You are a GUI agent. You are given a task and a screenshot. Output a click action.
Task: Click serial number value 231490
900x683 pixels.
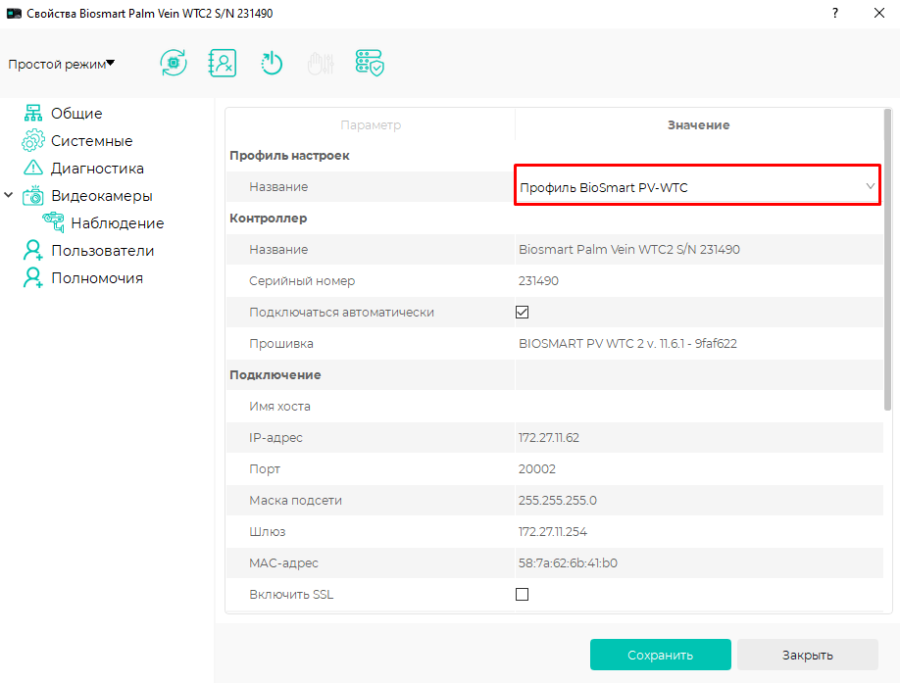tap(538, 281)
